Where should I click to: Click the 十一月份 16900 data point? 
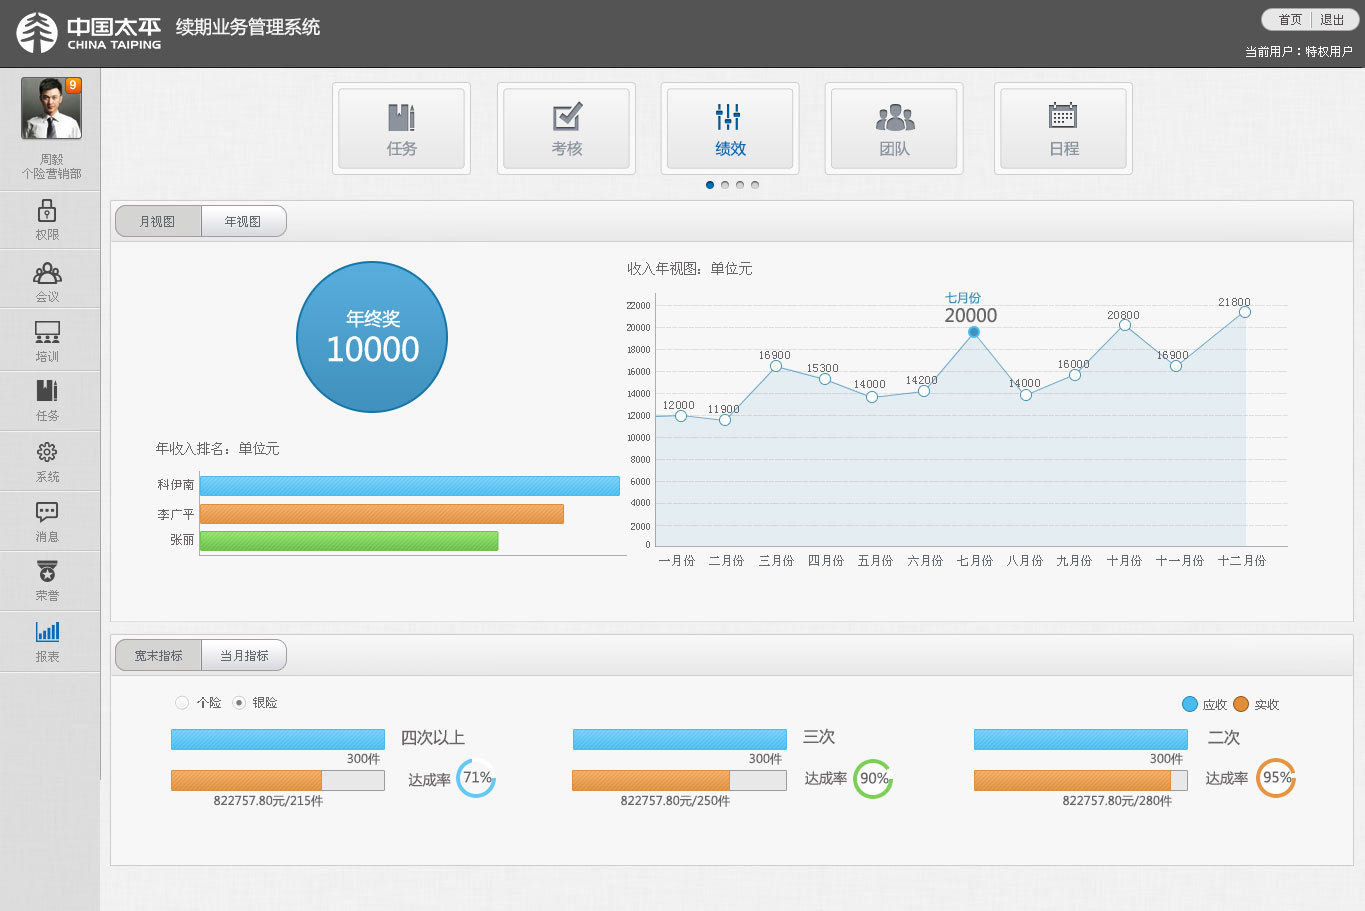[x=1176, y=366]
